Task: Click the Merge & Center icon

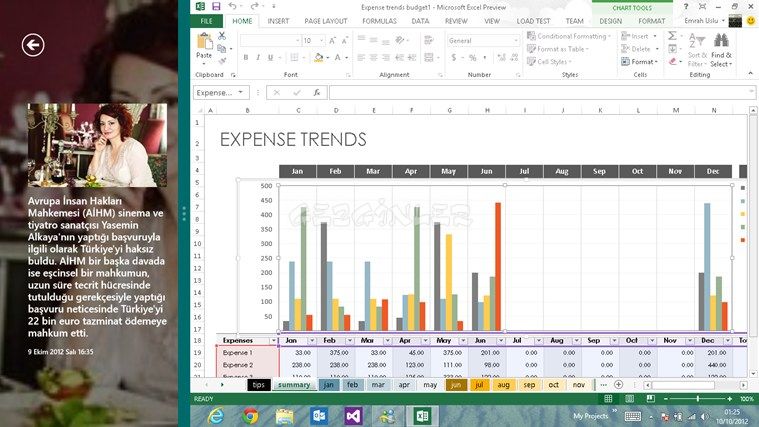Action: coord(429,58)
